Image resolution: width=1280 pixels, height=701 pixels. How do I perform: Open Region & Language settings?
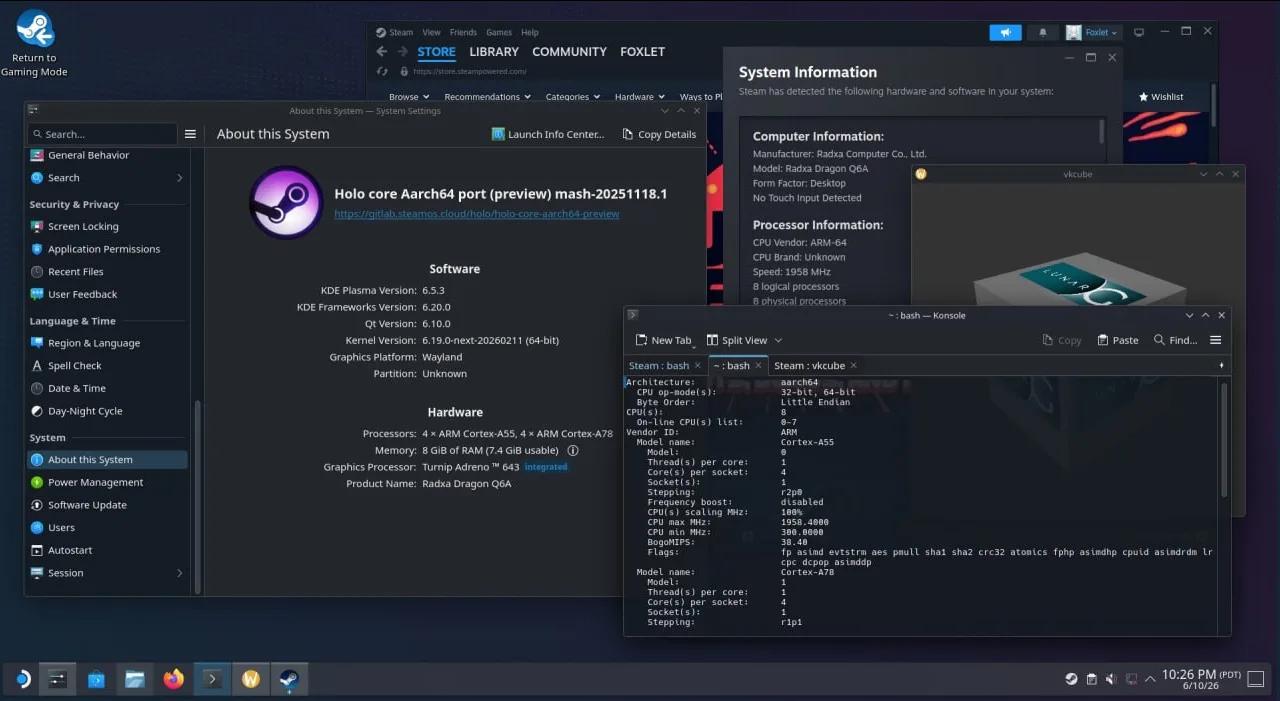tap(107, 343)
